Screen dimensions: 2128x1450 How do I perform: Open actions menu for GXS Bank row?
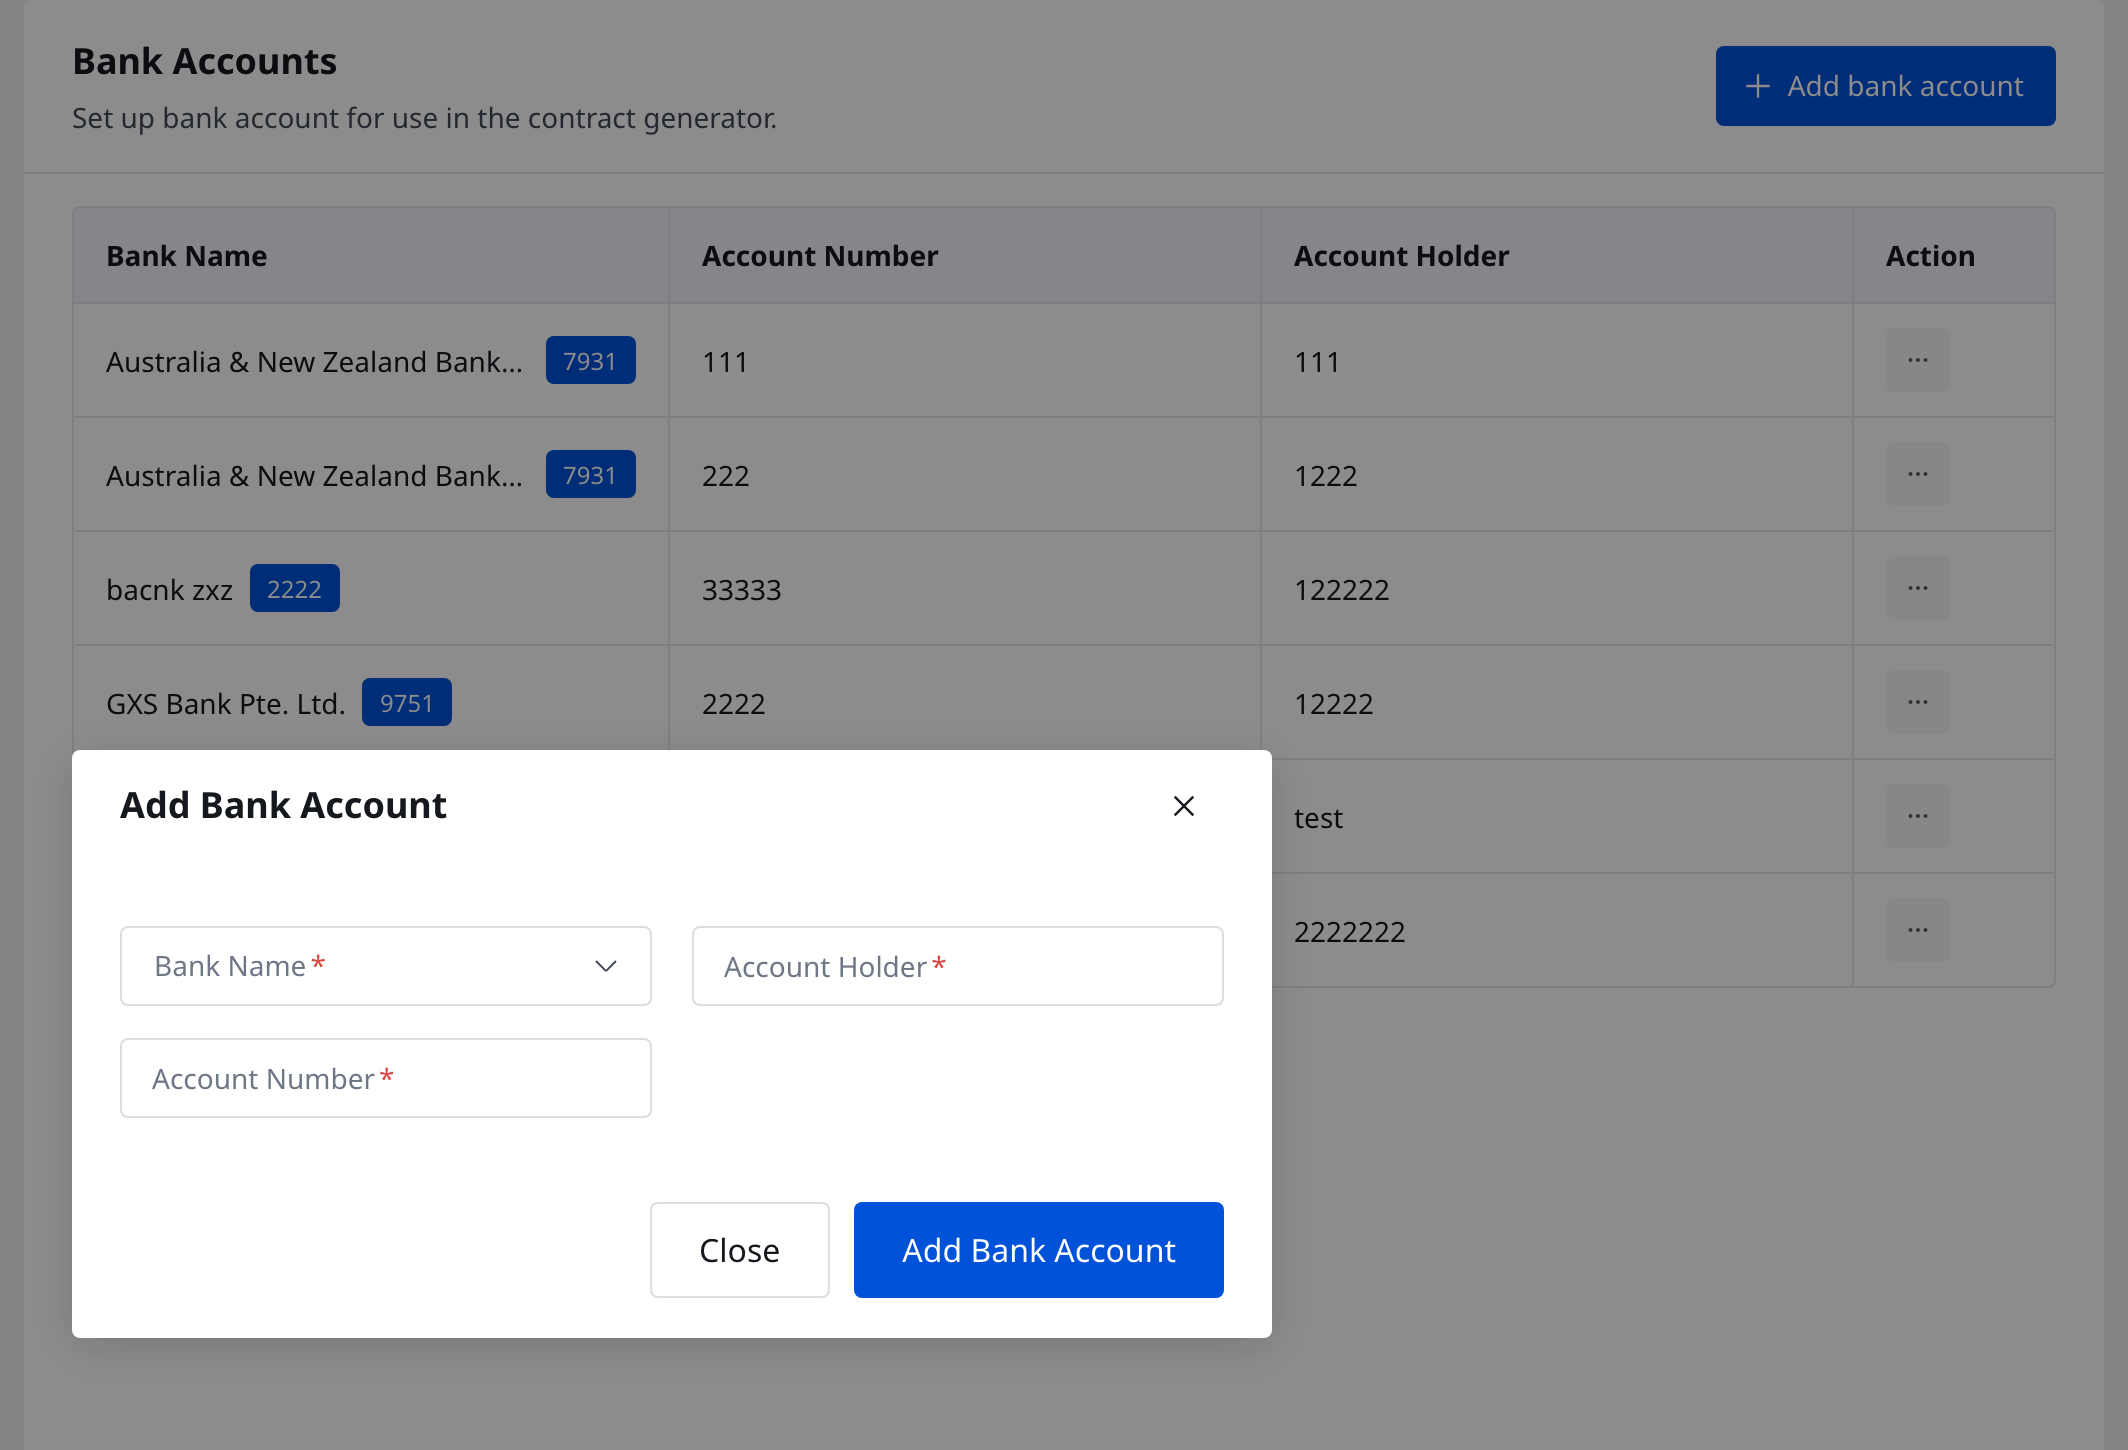[1918, 702]
